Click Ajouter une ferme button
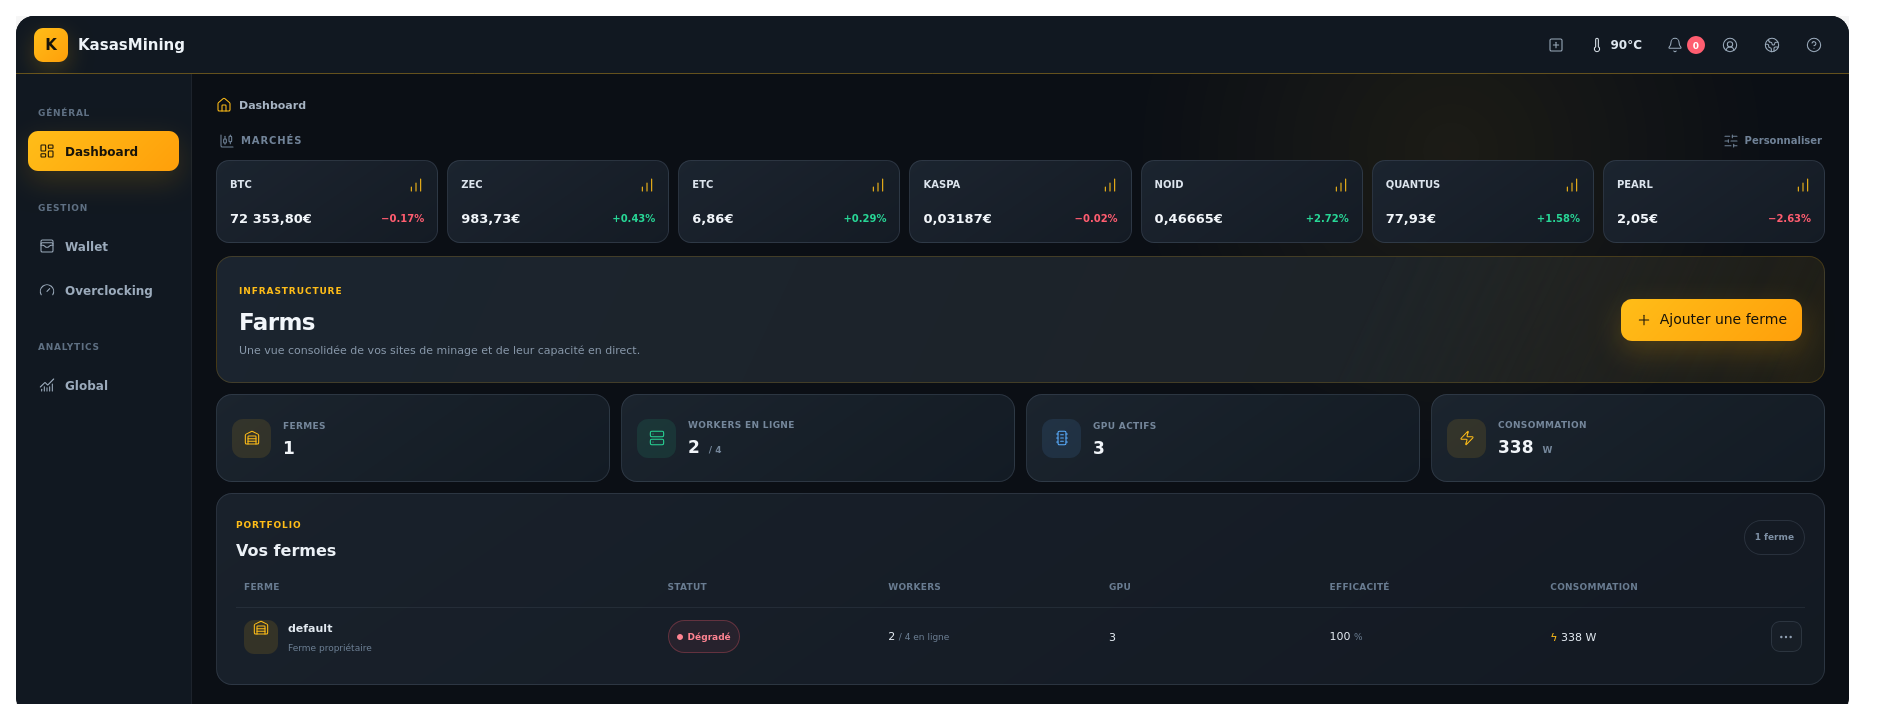 click(x=1711, y=320)
